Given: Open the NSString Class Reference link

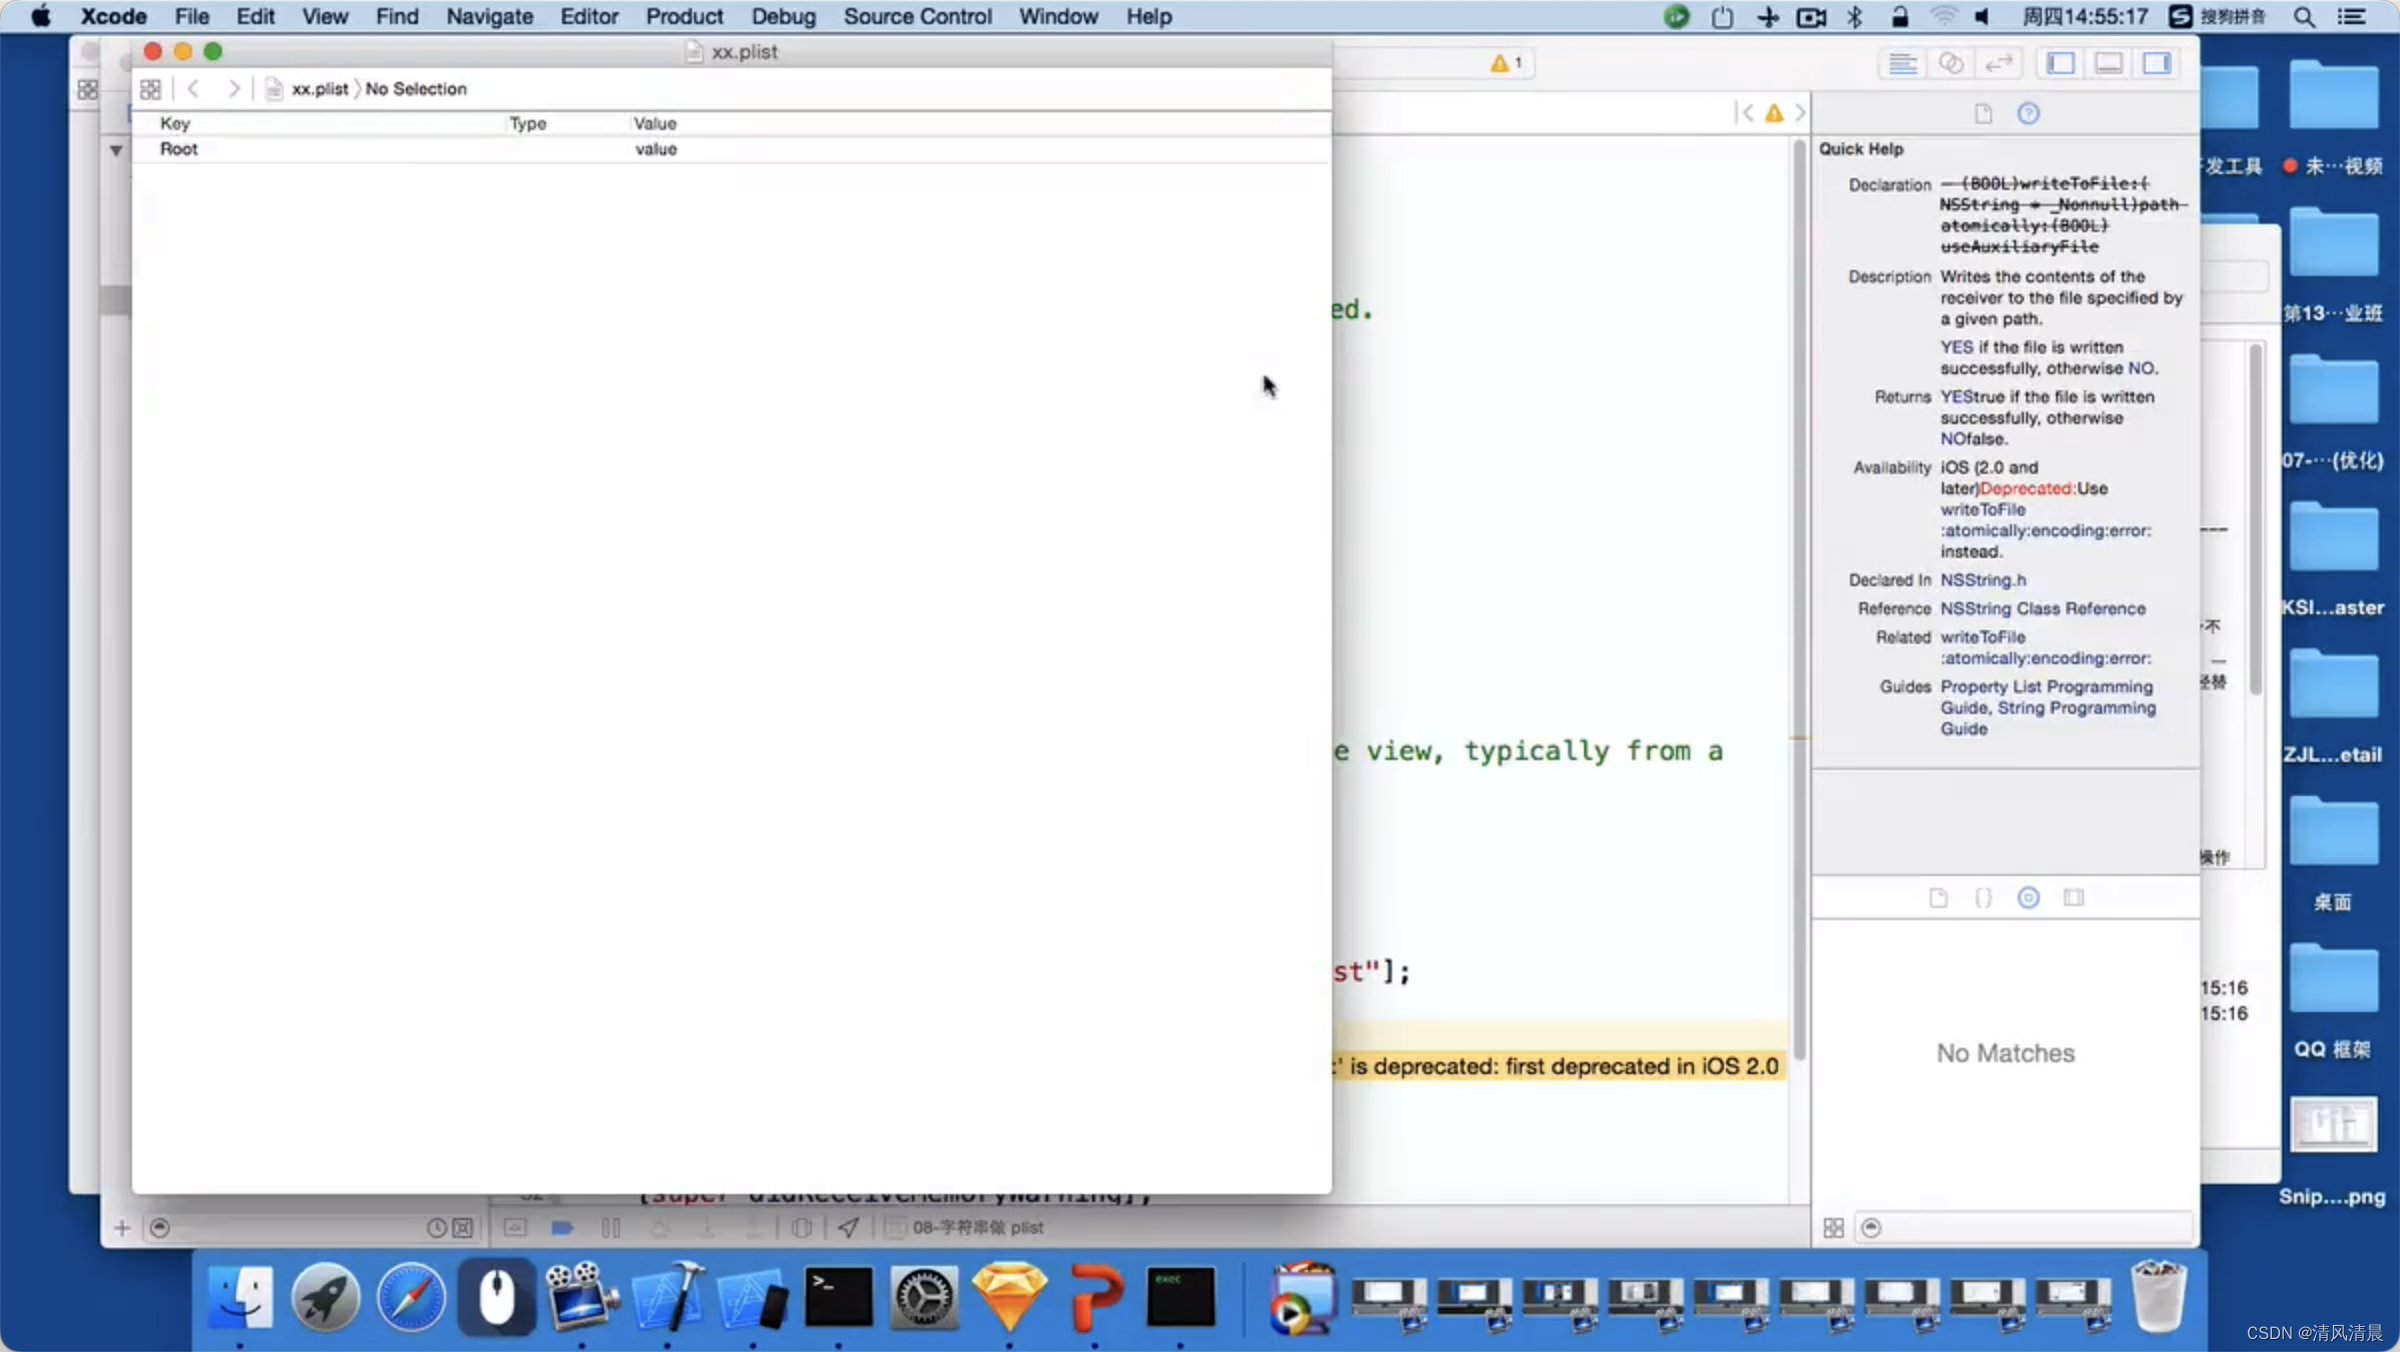Looking at the screenshot, I should (2043, 608).
